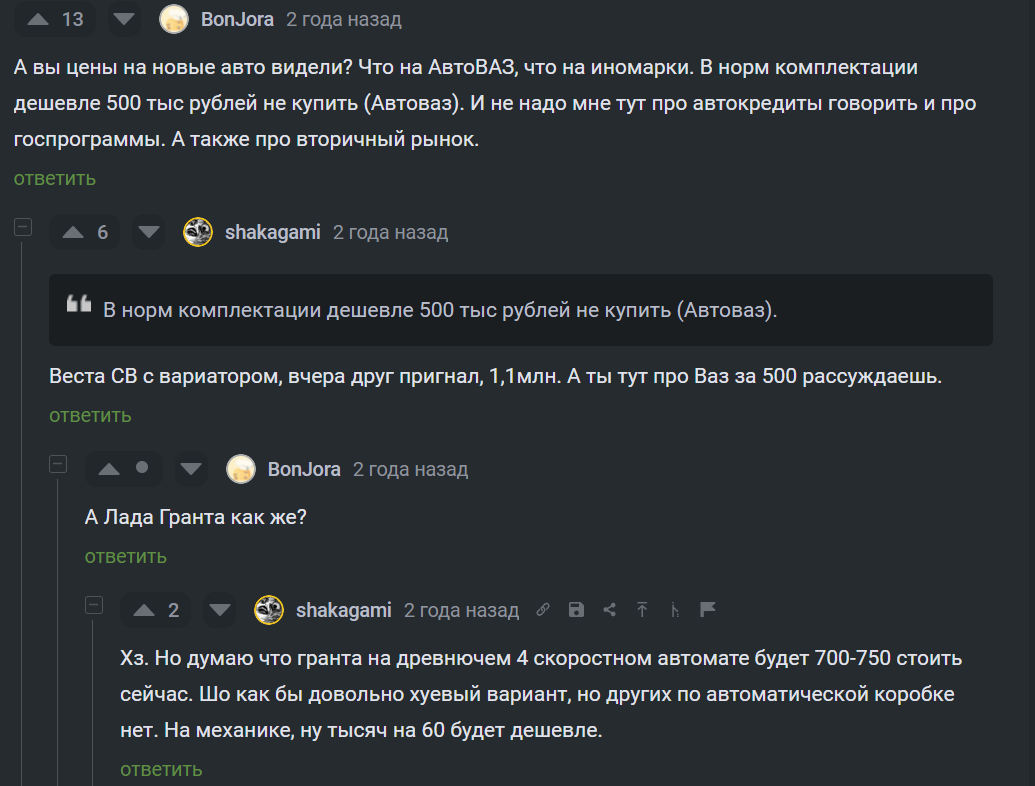This screenshot has height=786, width=1035.
Task: Collapse shakagami's first reply thread
Action: pyautogui.click(x=22, y=228)
